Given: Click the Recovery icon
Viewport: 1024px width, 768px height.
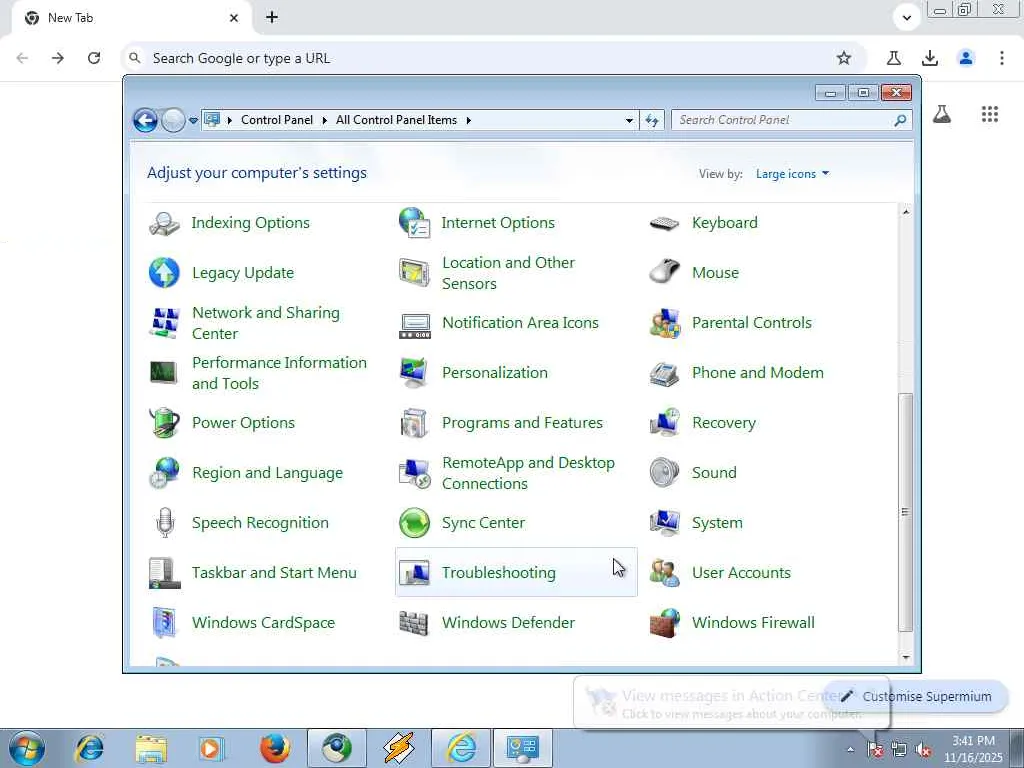Looking at the screenshot, I should 664,423.
